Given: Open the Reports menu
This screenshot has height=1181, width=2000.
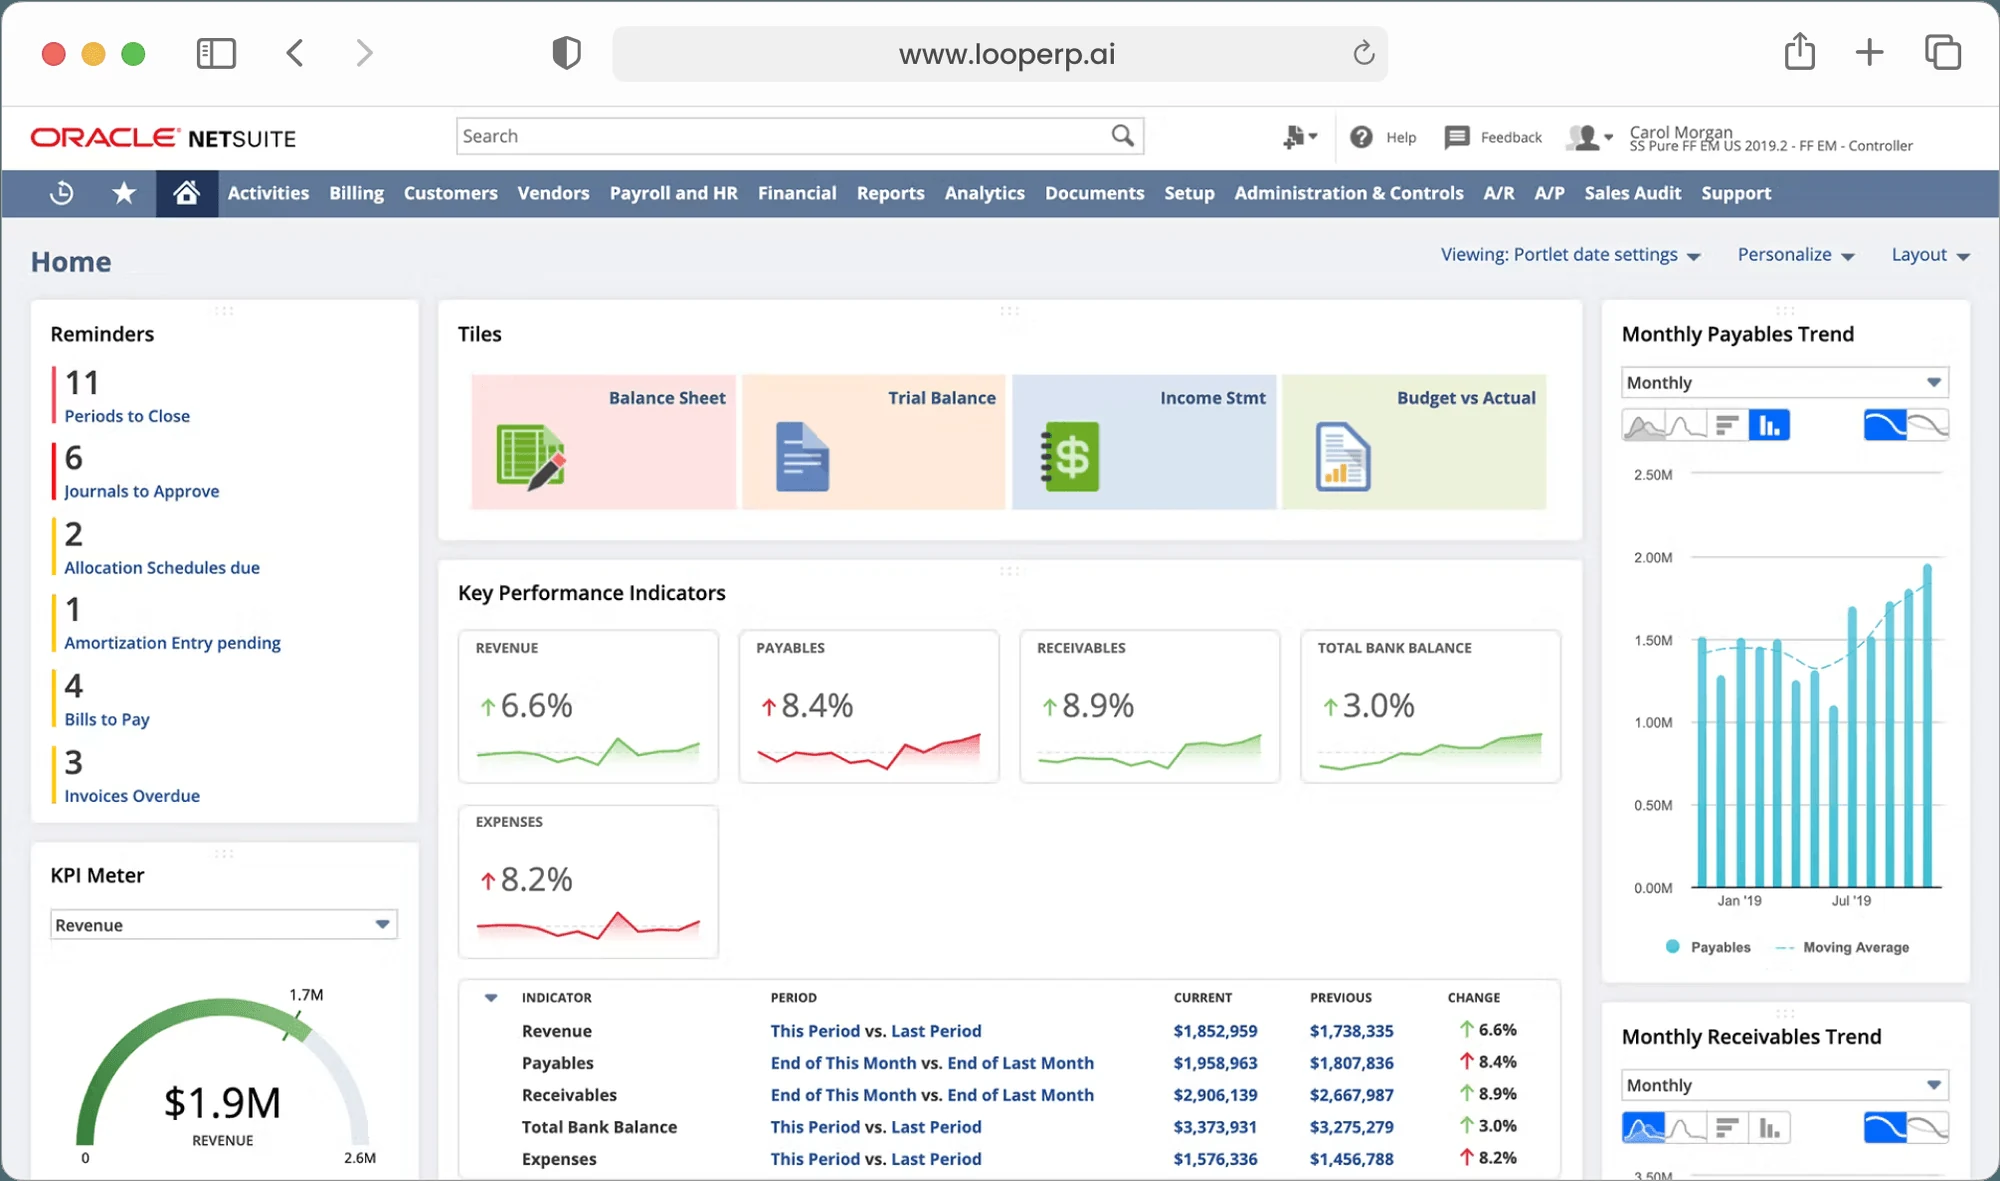Looking at the screenshot, I should point(890,193).
